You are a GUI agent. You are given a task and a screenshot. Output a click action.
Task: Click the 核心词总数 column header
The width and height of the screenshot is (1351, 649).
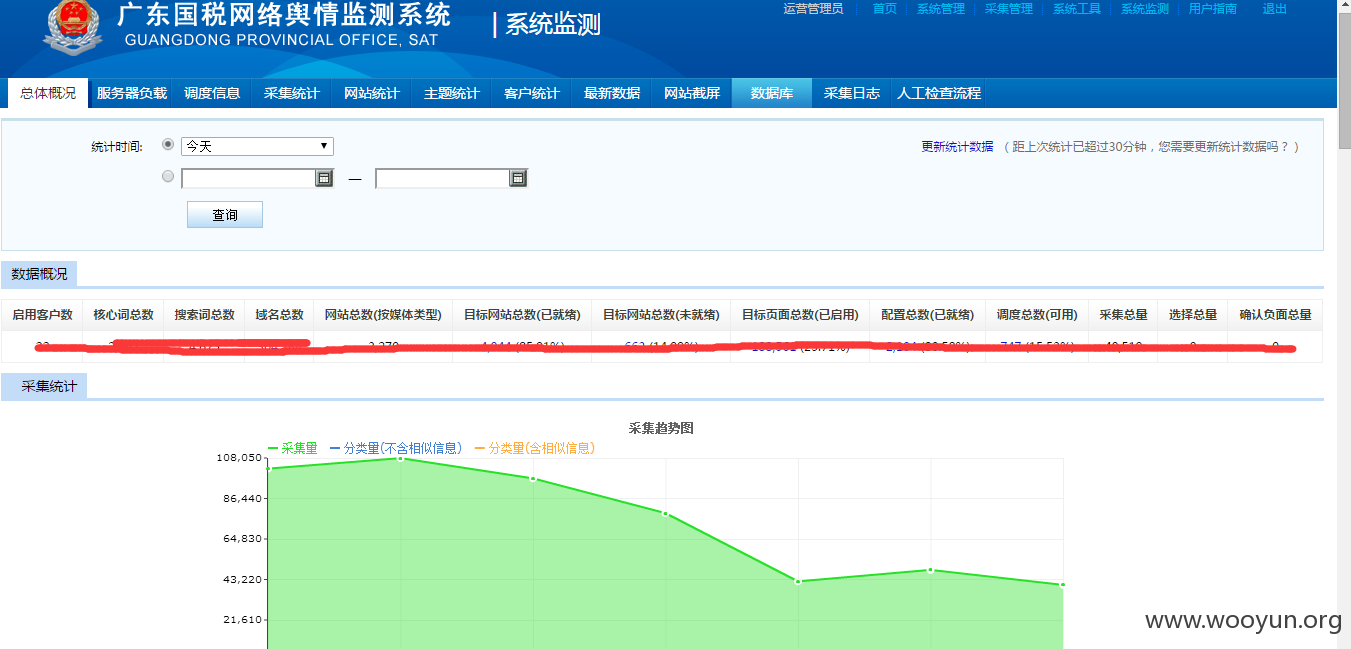(124, 315)
